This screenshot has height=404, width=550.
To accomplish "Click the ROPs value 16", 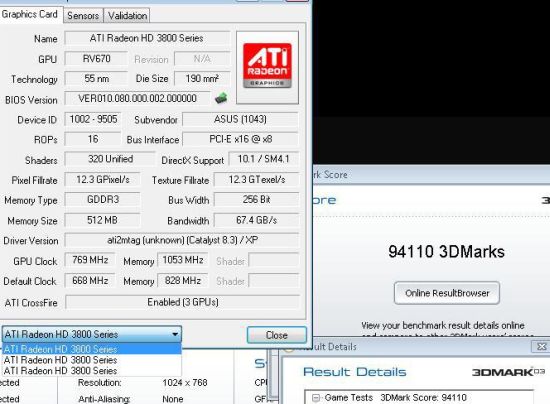I will tap(93, 139).
